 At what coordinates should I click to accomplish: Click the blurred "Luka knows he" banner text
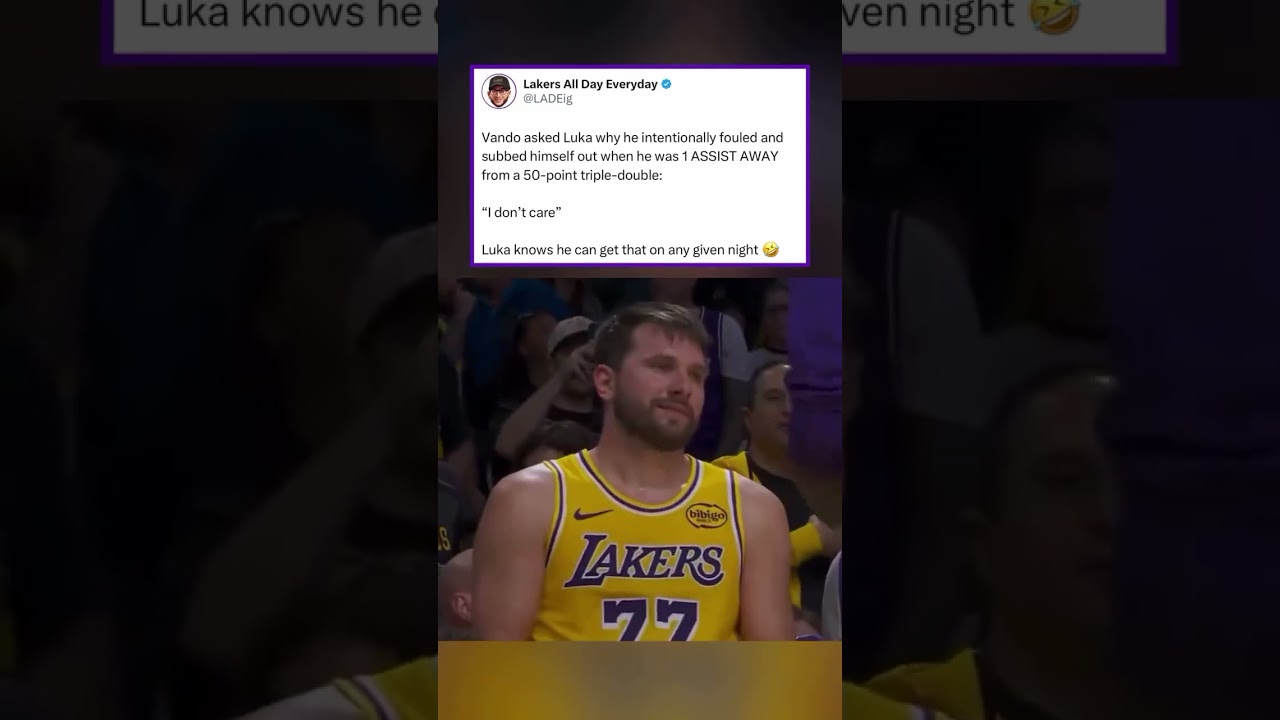[280, 14]
